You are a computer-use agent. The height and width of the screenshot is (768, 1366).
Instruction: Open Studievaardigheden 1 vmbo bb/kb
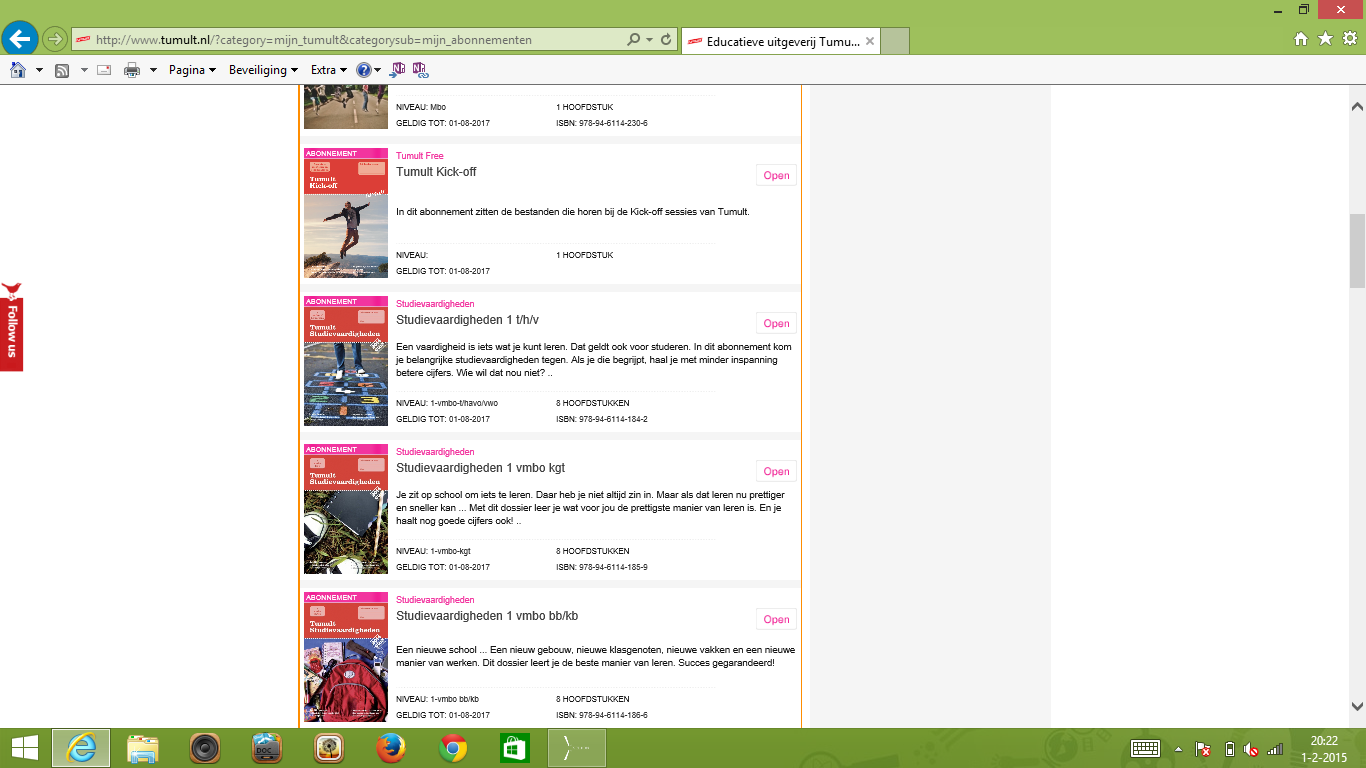pyautogui.click(x=776, y=619)
